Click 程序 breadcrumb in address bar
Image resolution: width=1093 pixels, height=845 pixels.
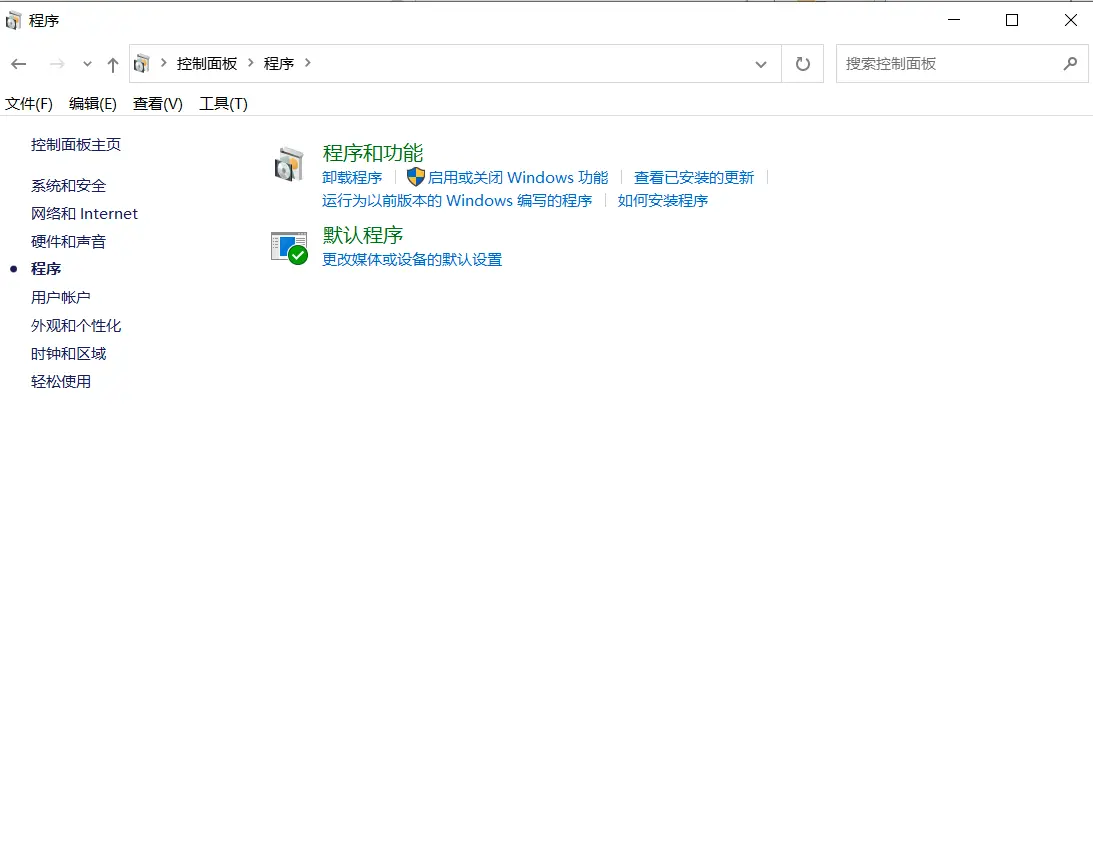(279, 63)
